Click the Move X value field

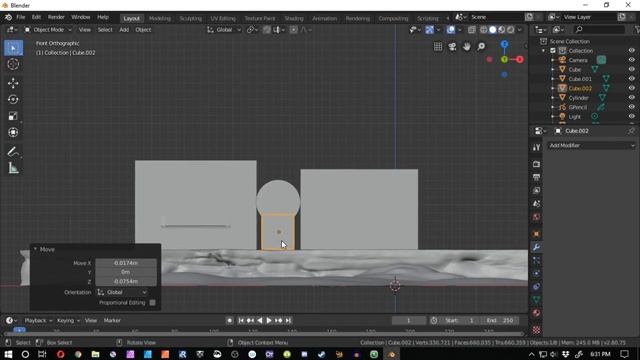coord(126,263)
